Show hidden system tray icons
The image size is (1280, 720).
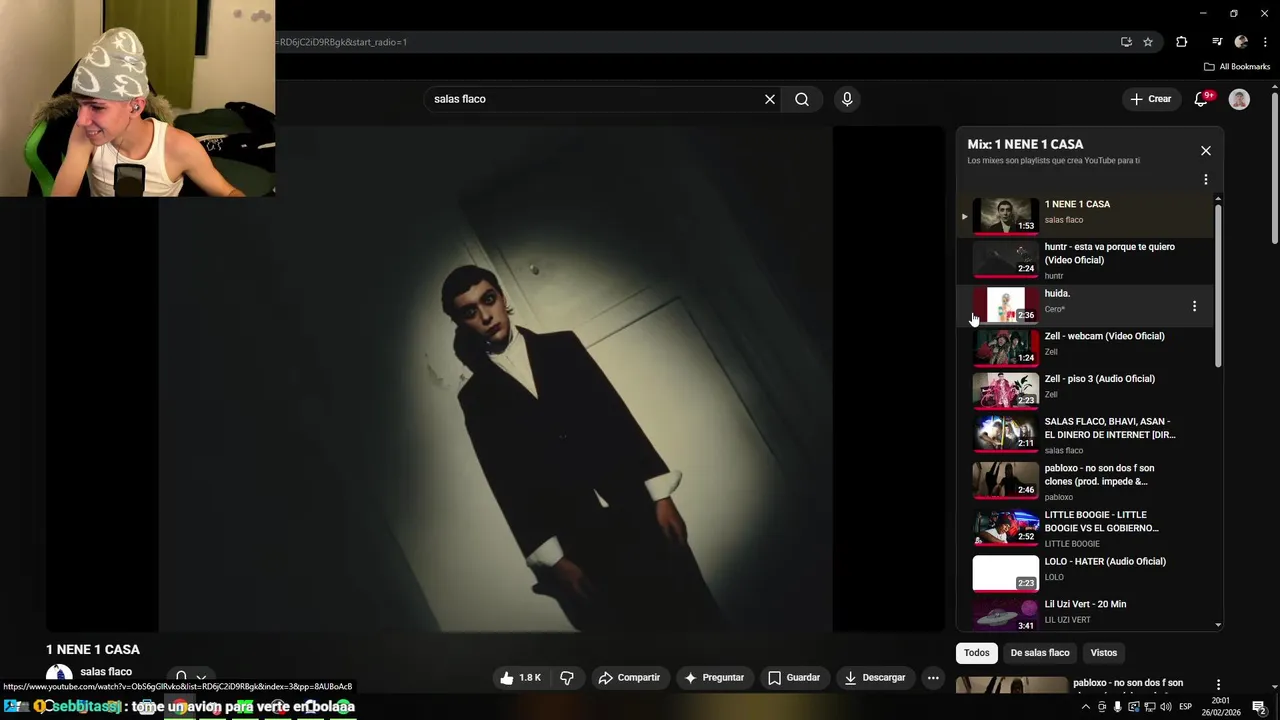click(1086, 707)
